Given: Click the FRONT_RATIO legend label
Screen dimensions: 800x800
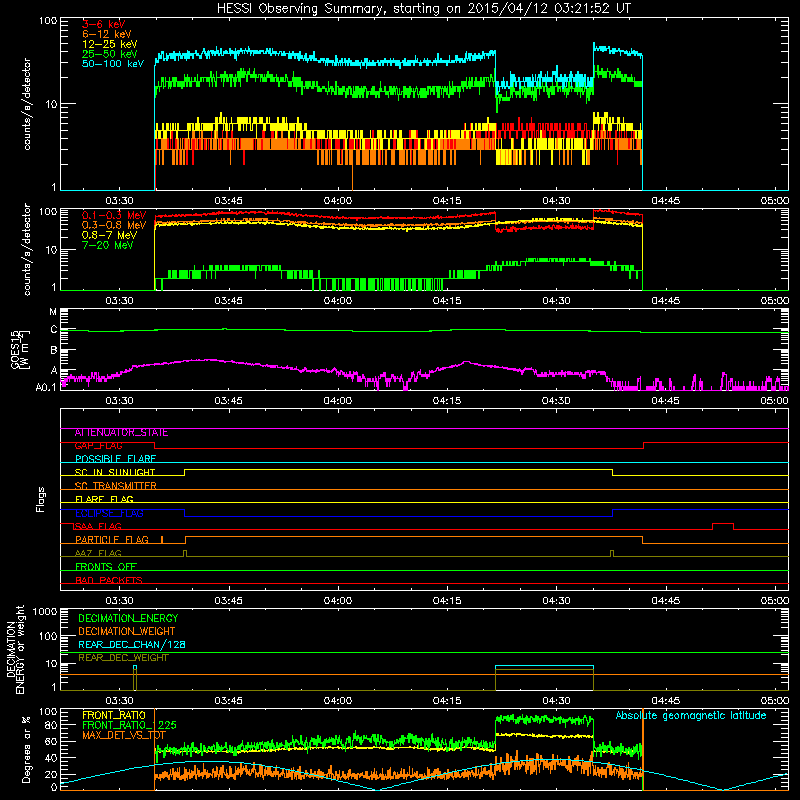Looking at the screenshot, I should click(114, 715).
